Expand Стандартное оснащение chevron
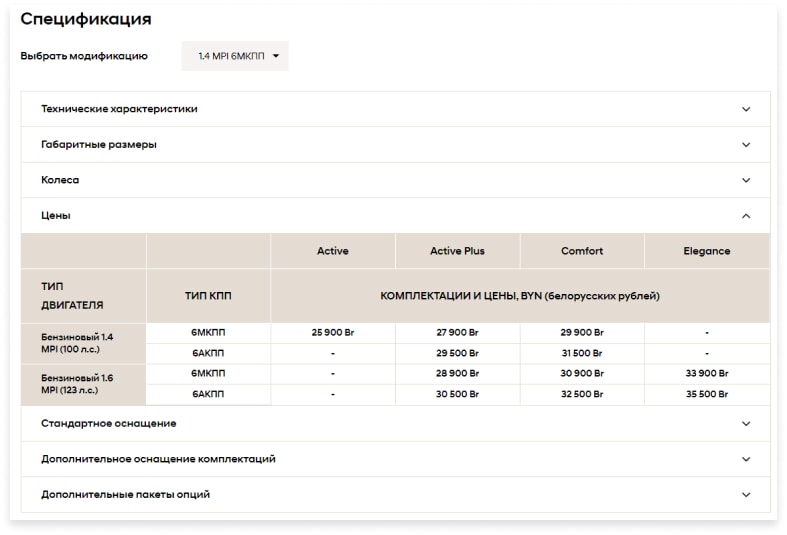This screenshot has height=535, width=787. click(746, 424)
